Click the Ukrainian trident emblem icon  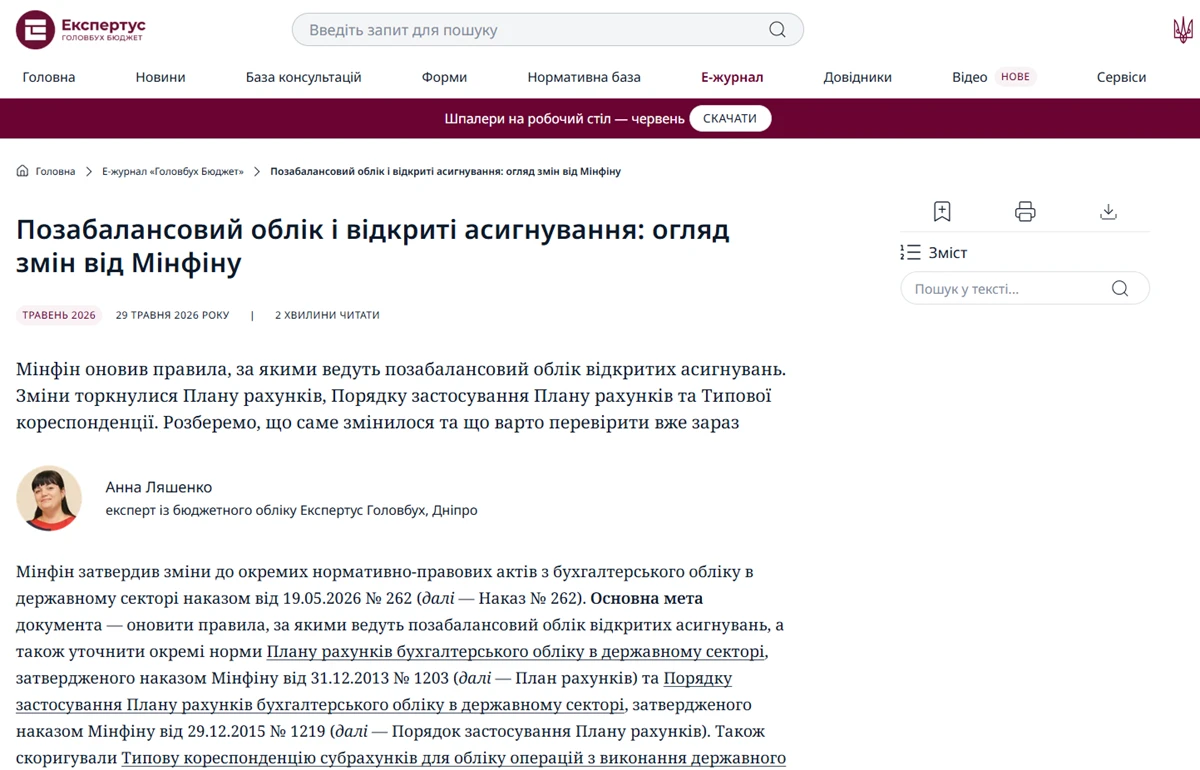coord(1183,30)
